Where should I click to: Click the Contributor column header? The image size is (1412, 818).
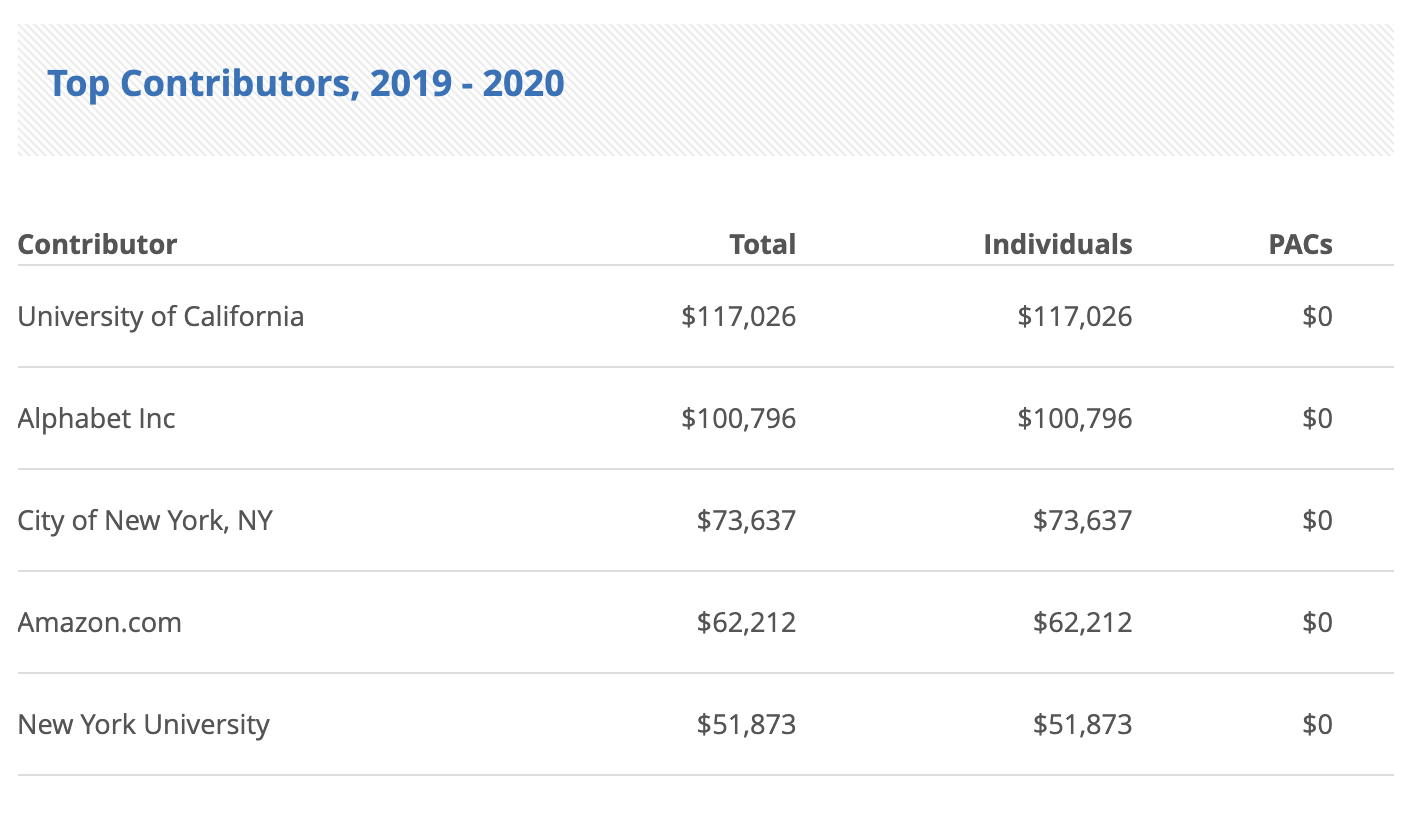pyautogui.click(x=97, y=244)
